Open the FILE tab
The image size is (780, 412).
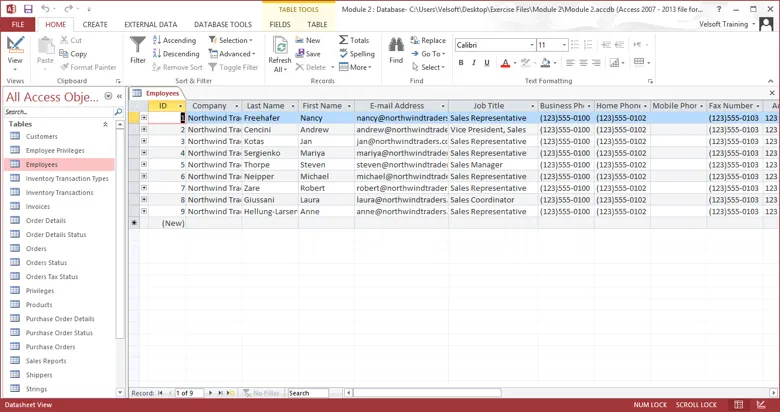(x=18, y=24)
